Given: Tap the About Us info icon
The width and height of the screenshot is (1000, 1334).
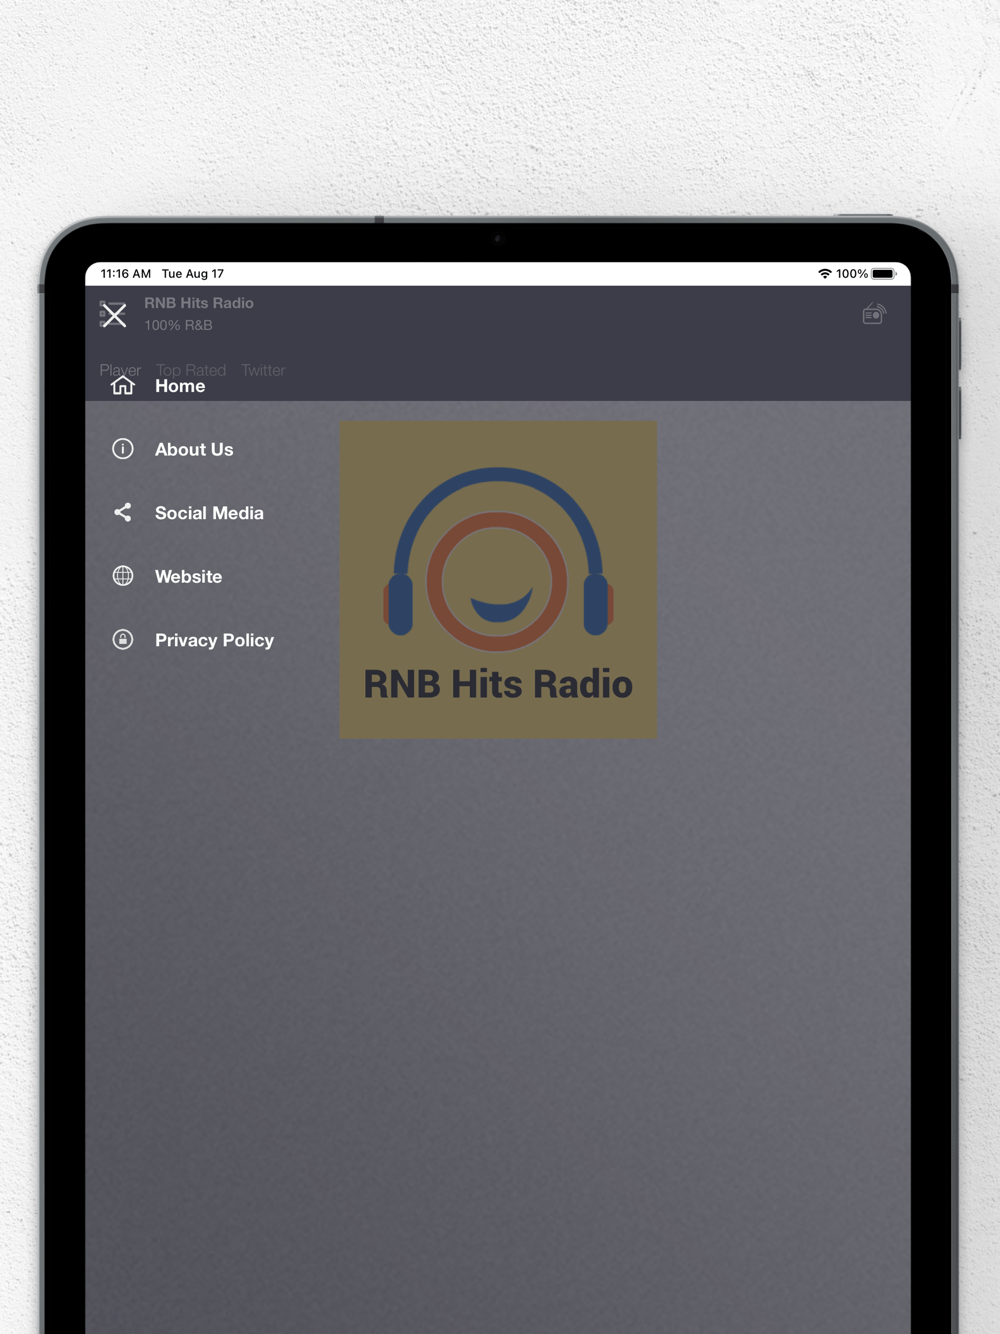Looking at the screenshot, I should click(x=123, y=449).
